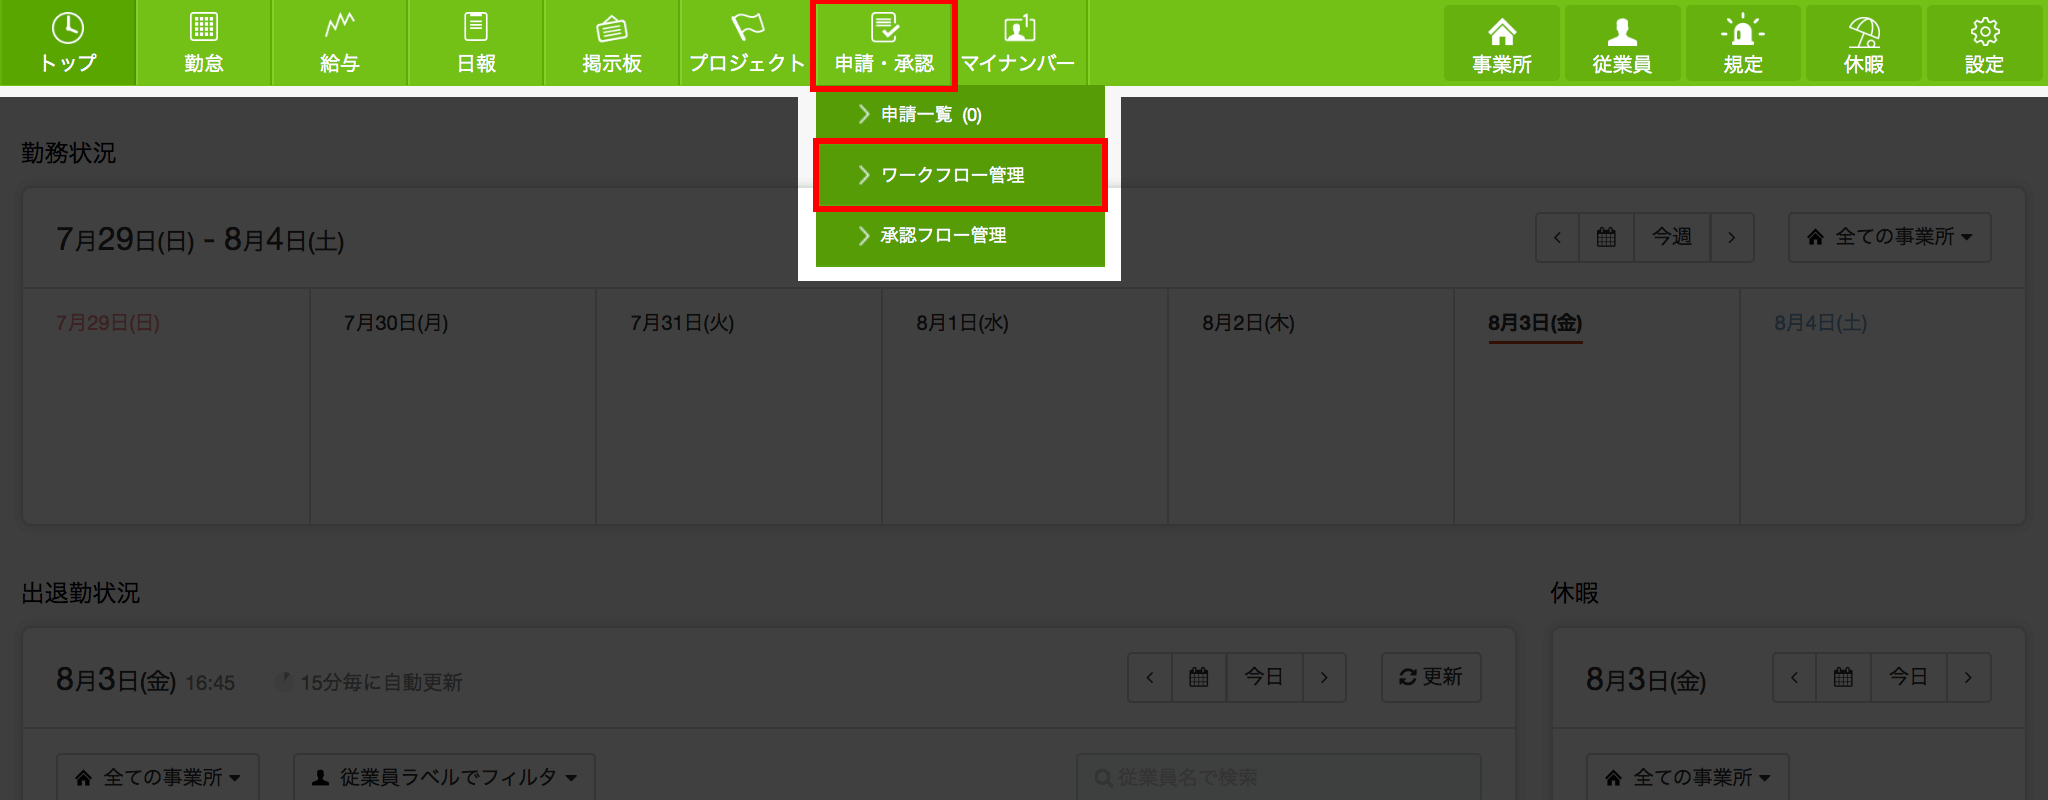This screenshot has height=800, width=2048.
Task: Go to previous week in 勤務状況
Action: [1558, 238]
